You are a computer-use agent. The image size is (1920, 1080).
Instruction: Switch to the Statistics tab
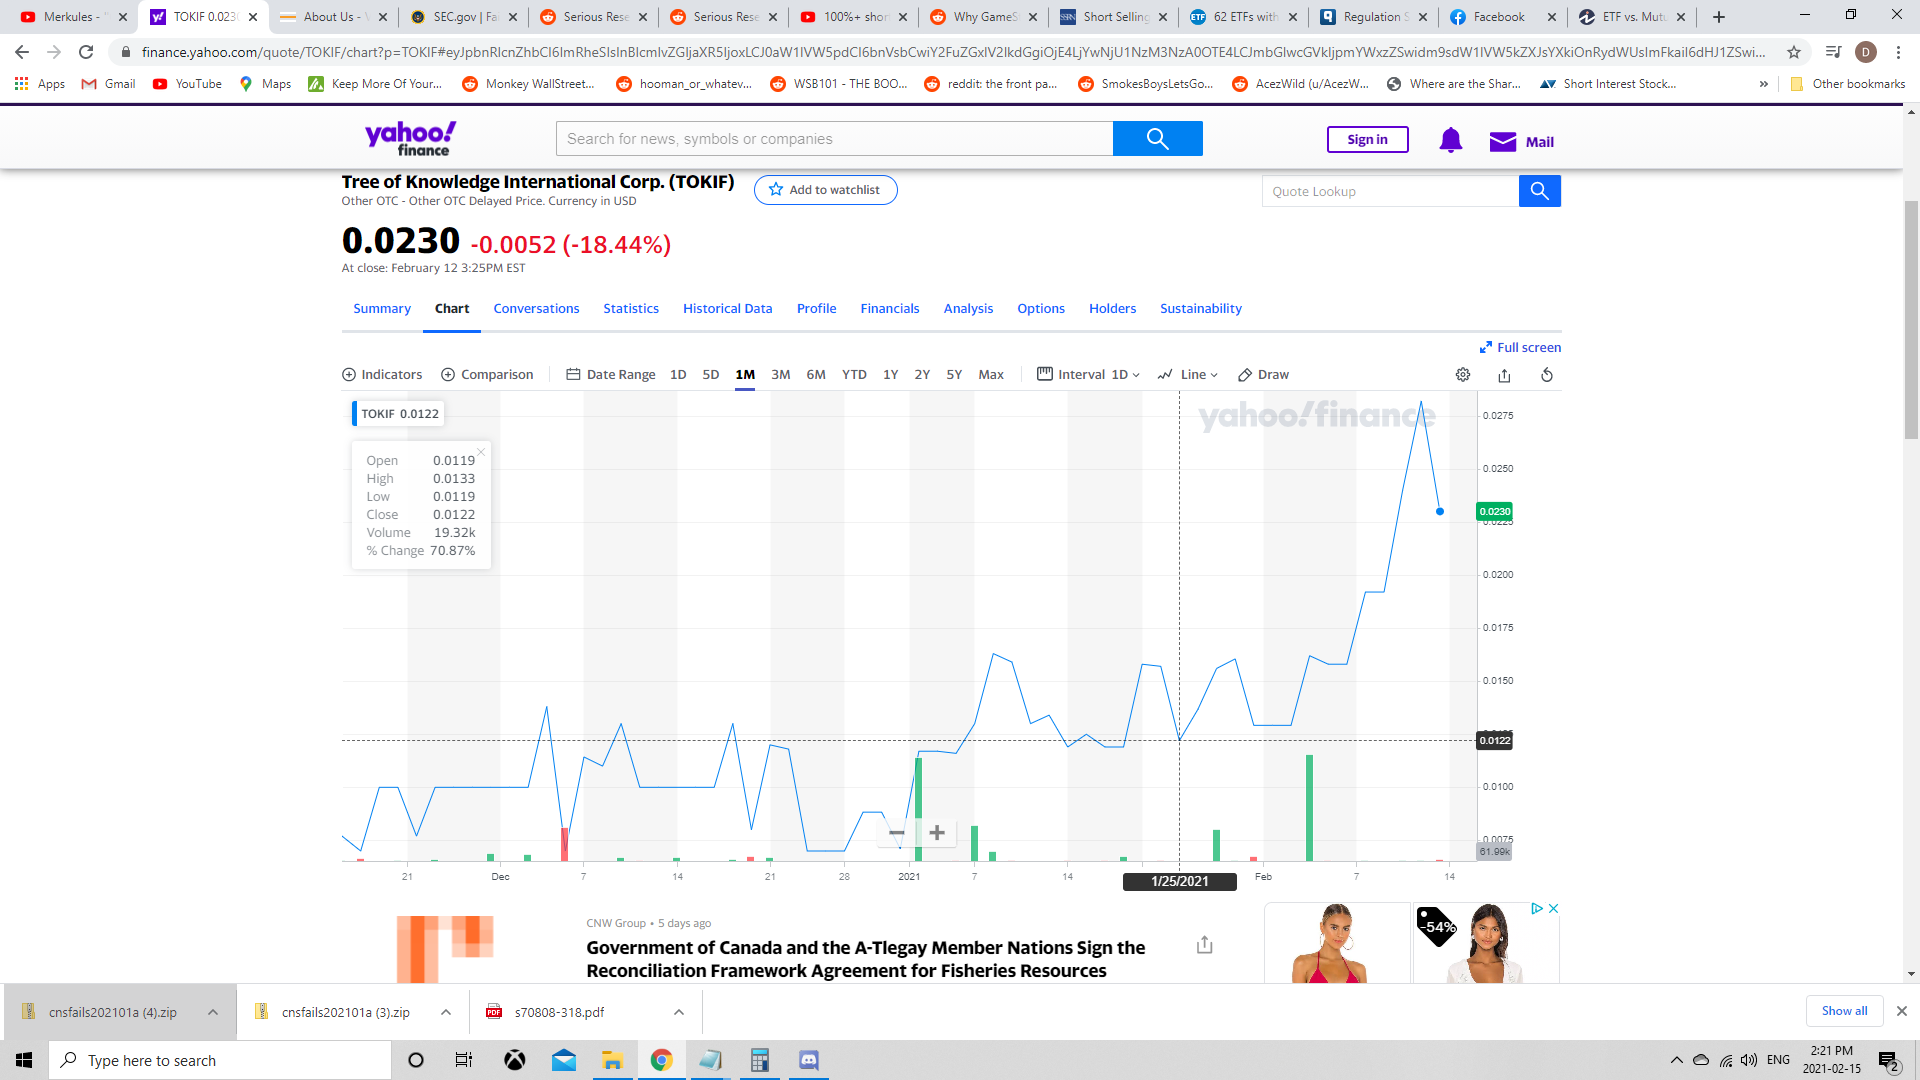tap(631, 309)
